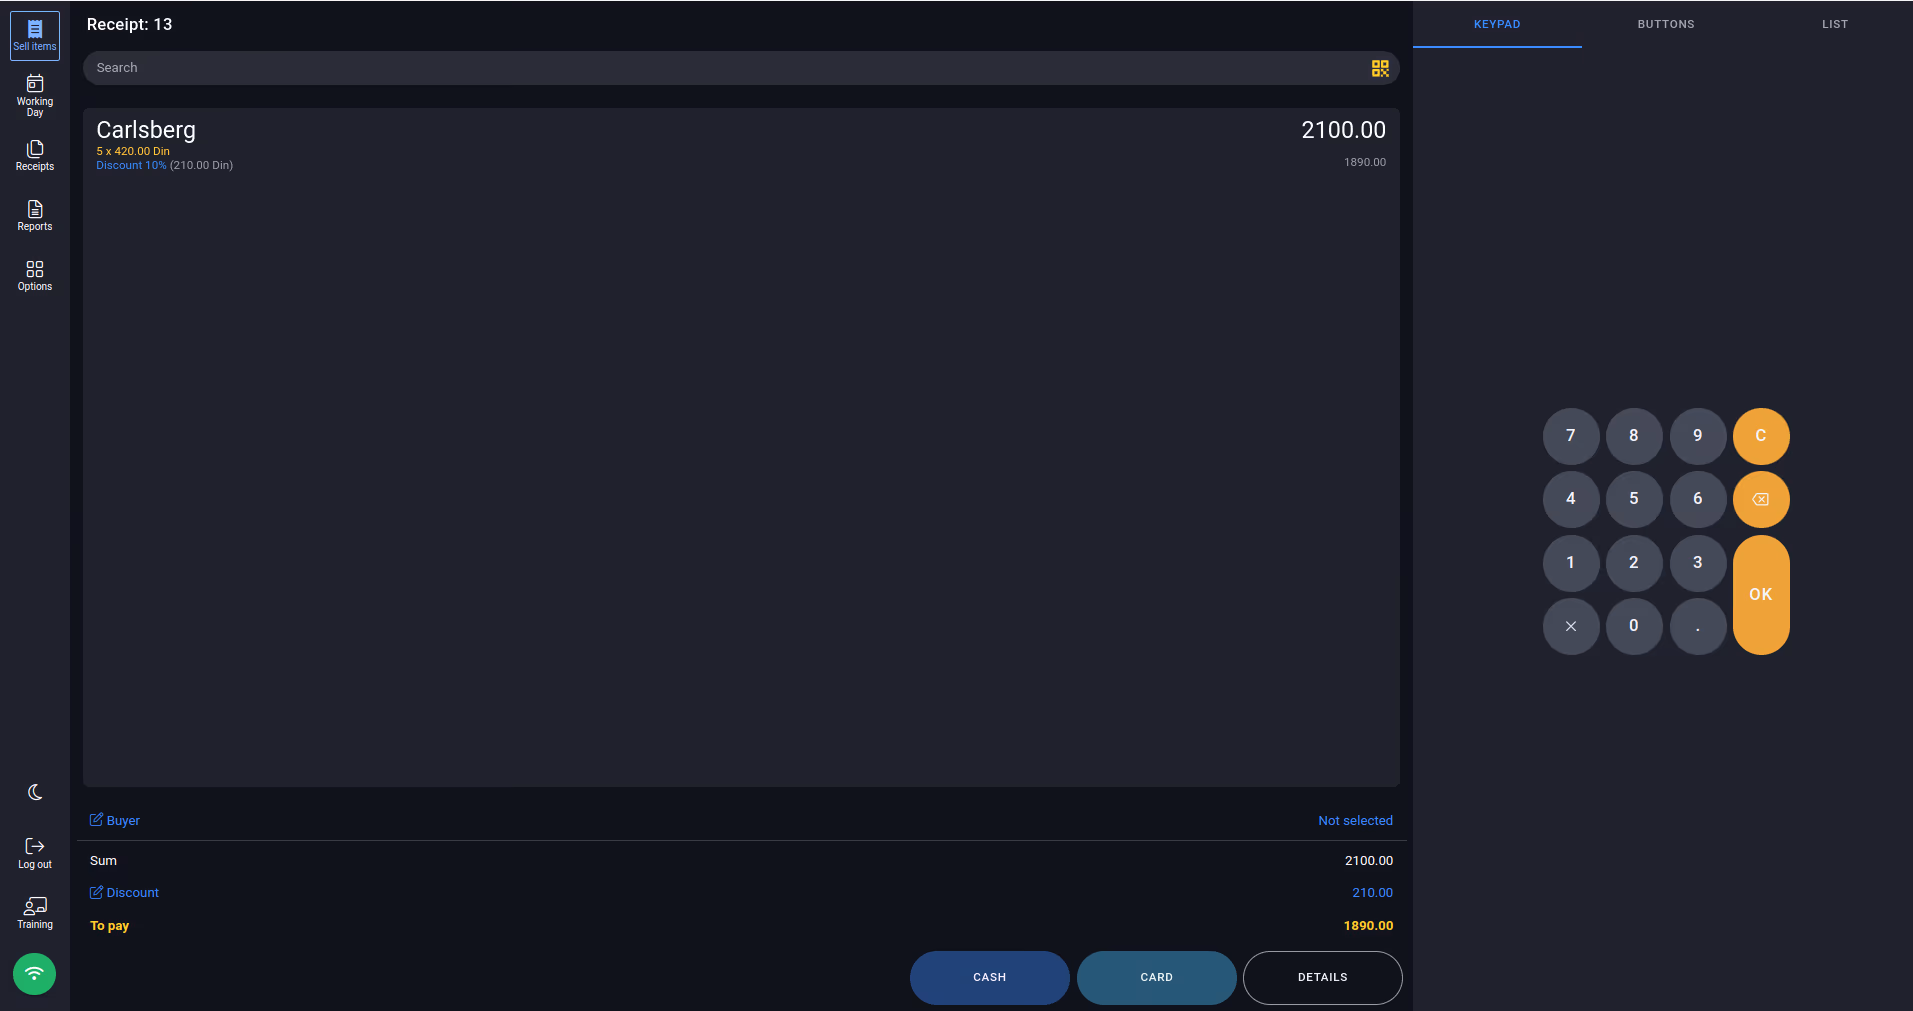Tap keypad digit 6
Screen dimensions: 1913x1011
tap(1698, 499)
